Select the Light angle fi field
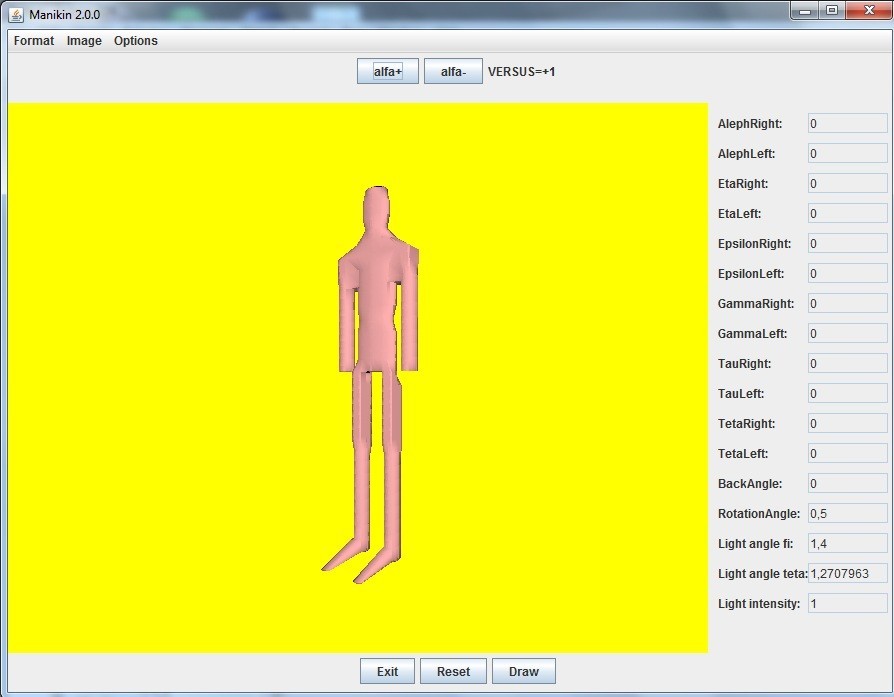This screenshot has height=697, width=894. (x=847, y=544)
